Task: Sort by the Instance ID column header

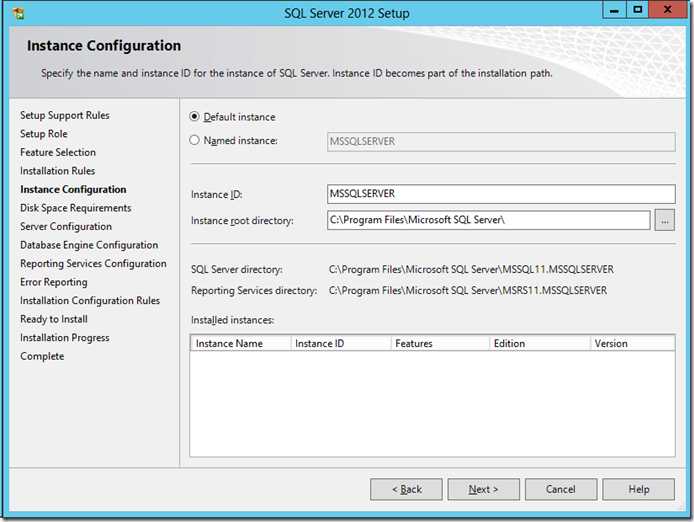Action: tap(341, 344)
